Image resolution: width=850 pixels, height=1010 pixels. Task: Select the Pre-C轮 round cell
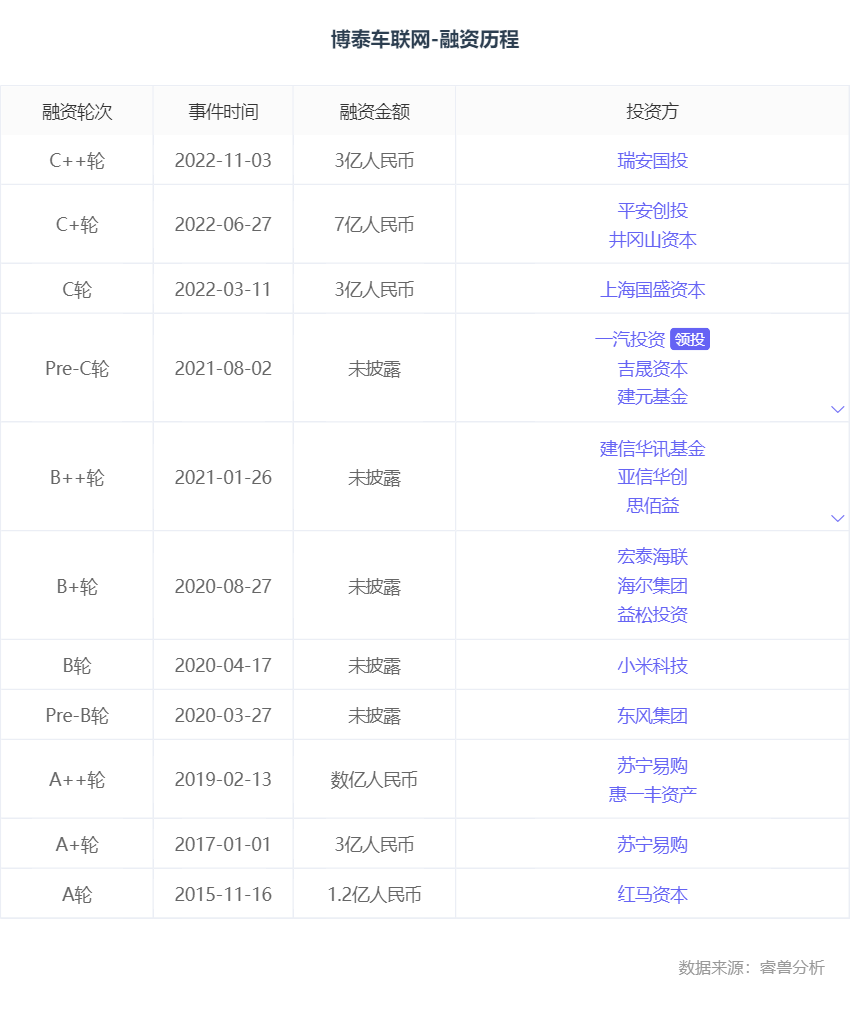tap(77, 368)
